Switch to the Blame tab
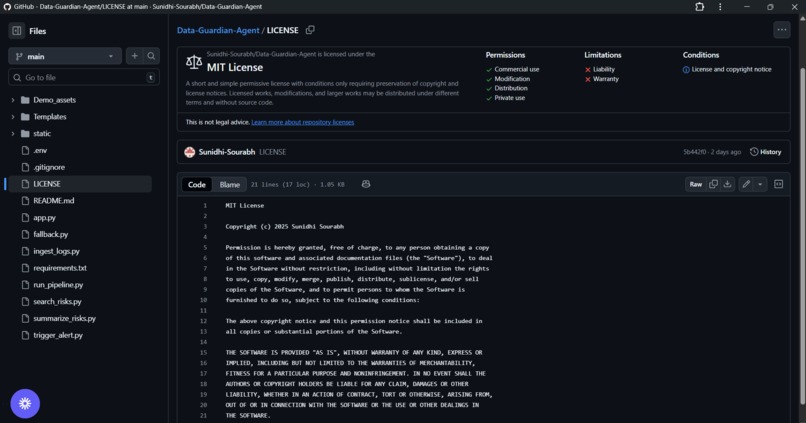 click(229, 185)
